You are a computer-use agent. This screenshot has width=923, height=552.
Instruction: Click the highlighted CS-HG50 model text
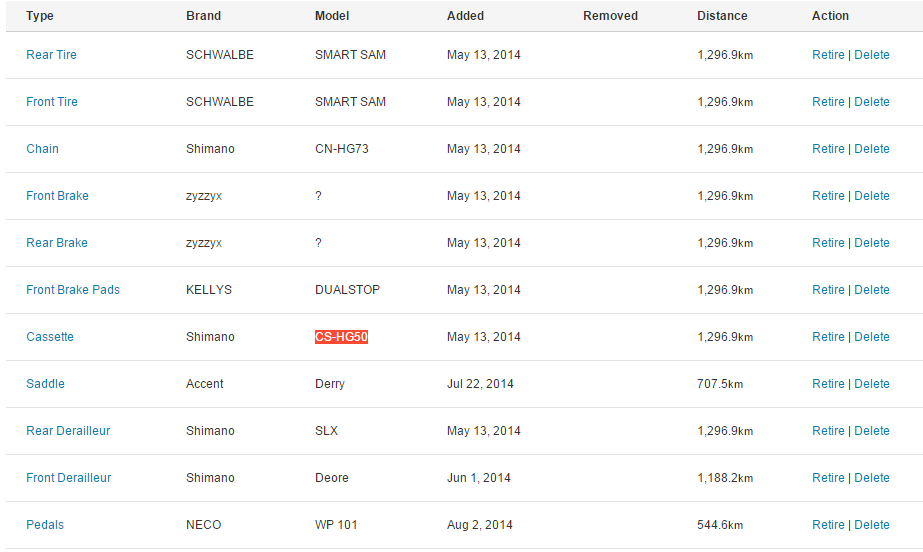[x=341, y=337]
